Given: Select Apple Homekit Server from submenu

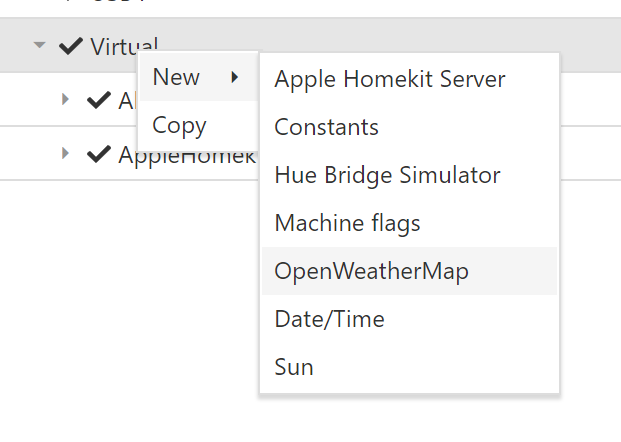Looking at the screenshot, I should 410,79.
